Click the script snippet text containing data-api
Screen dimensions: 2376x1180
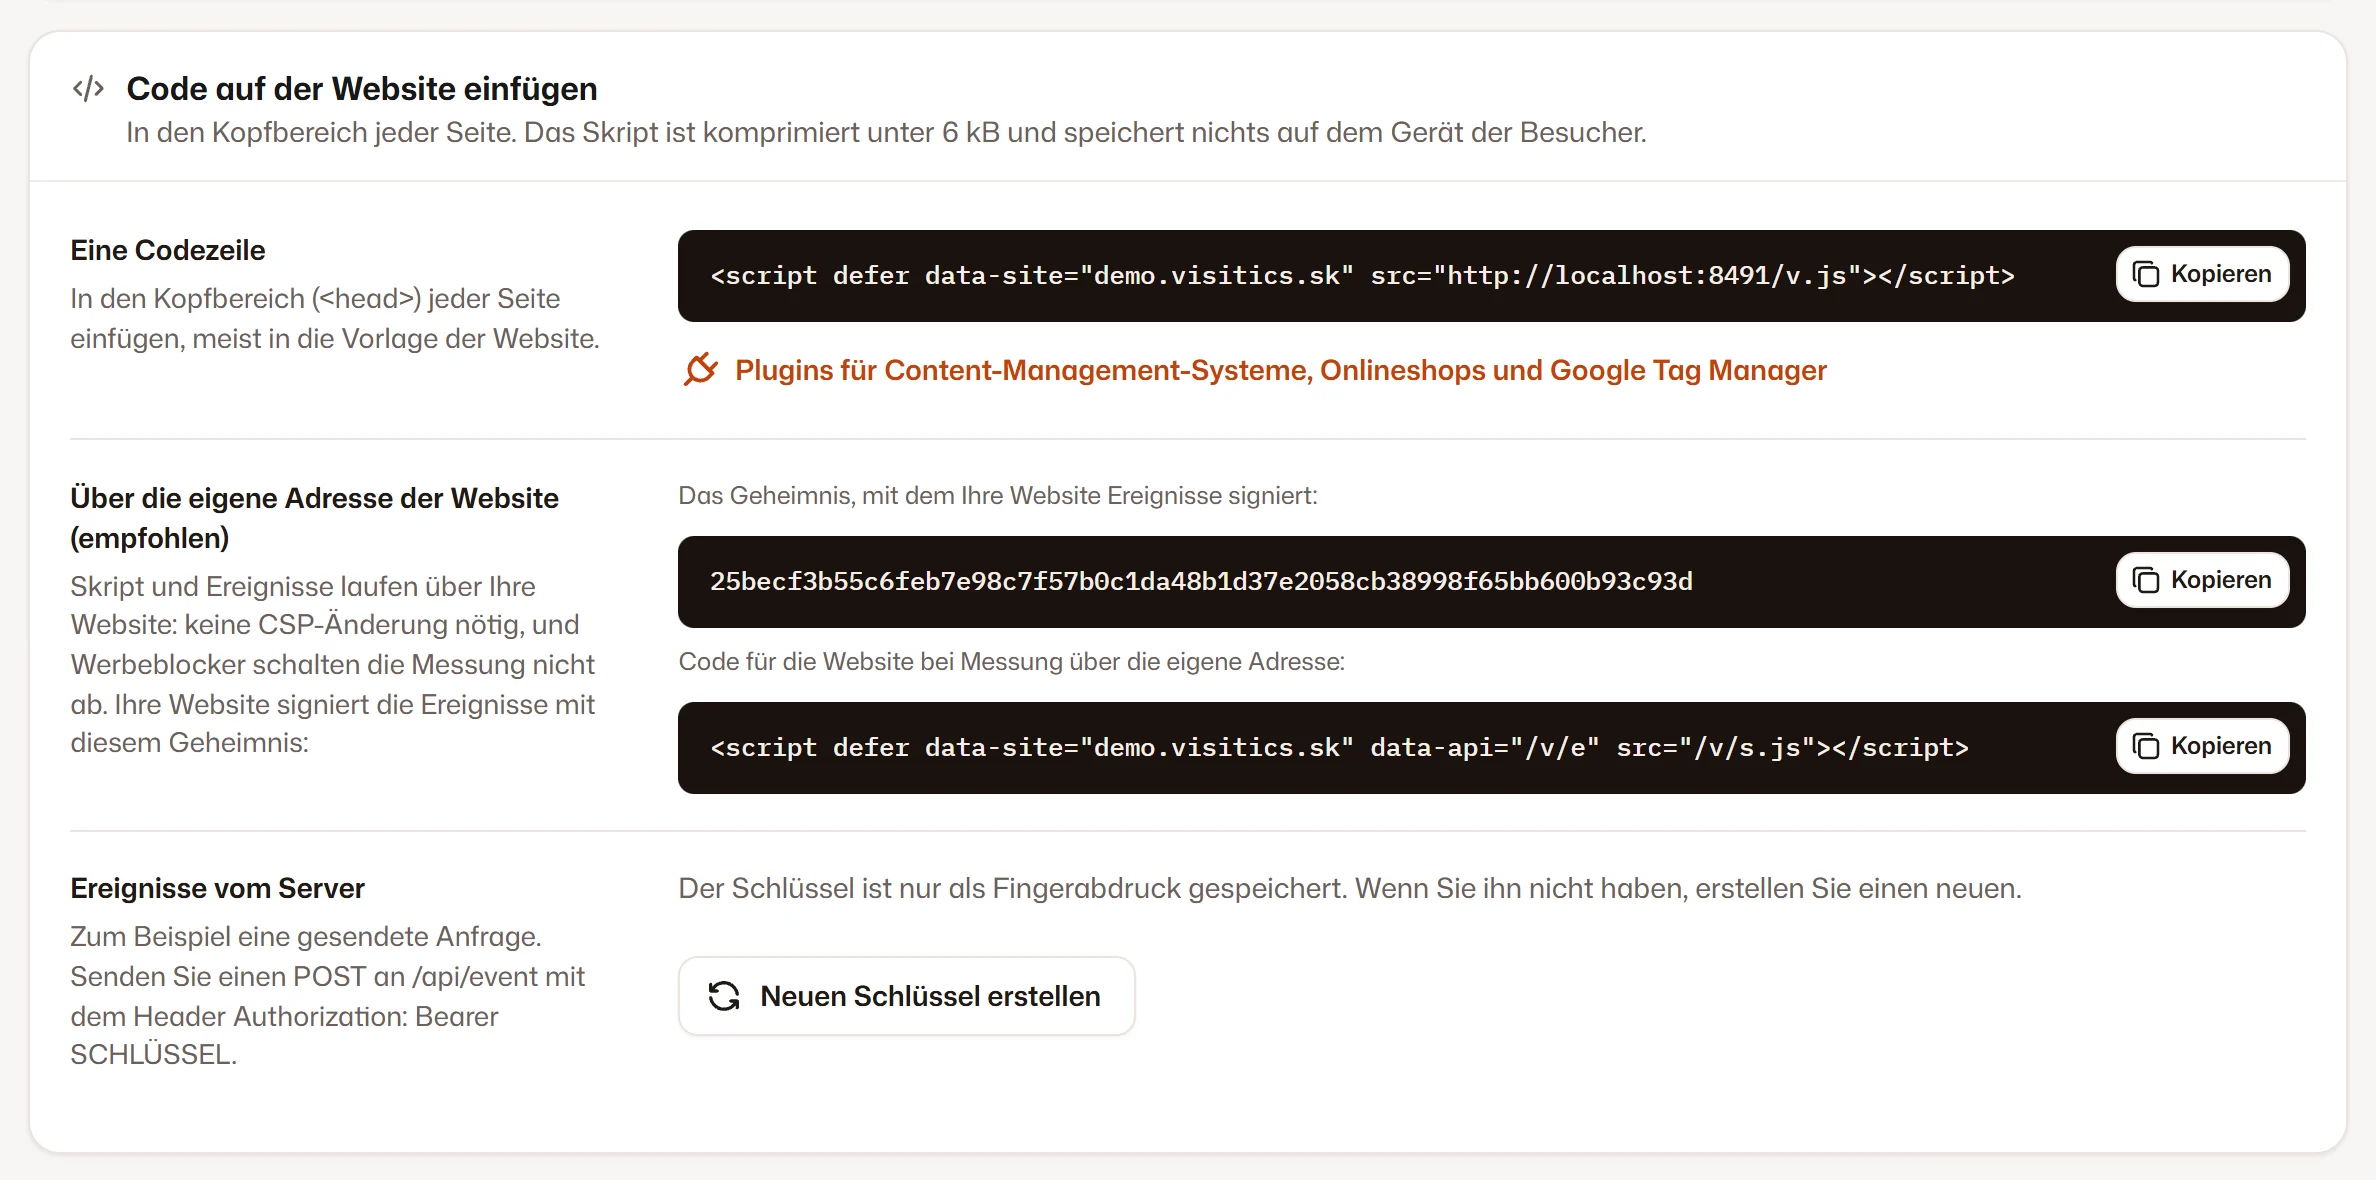1339,748
